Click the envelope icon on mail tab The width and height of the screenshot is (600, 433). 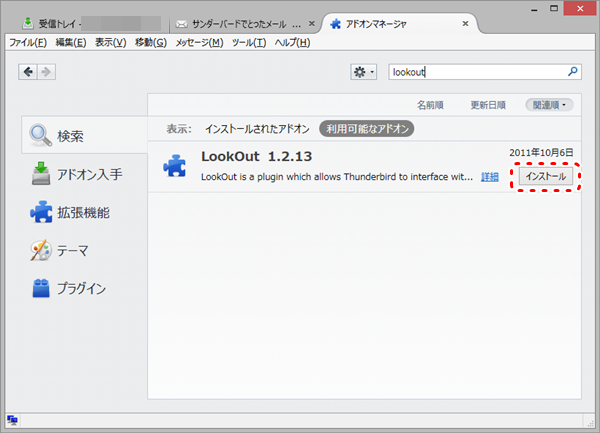(181, 24)
